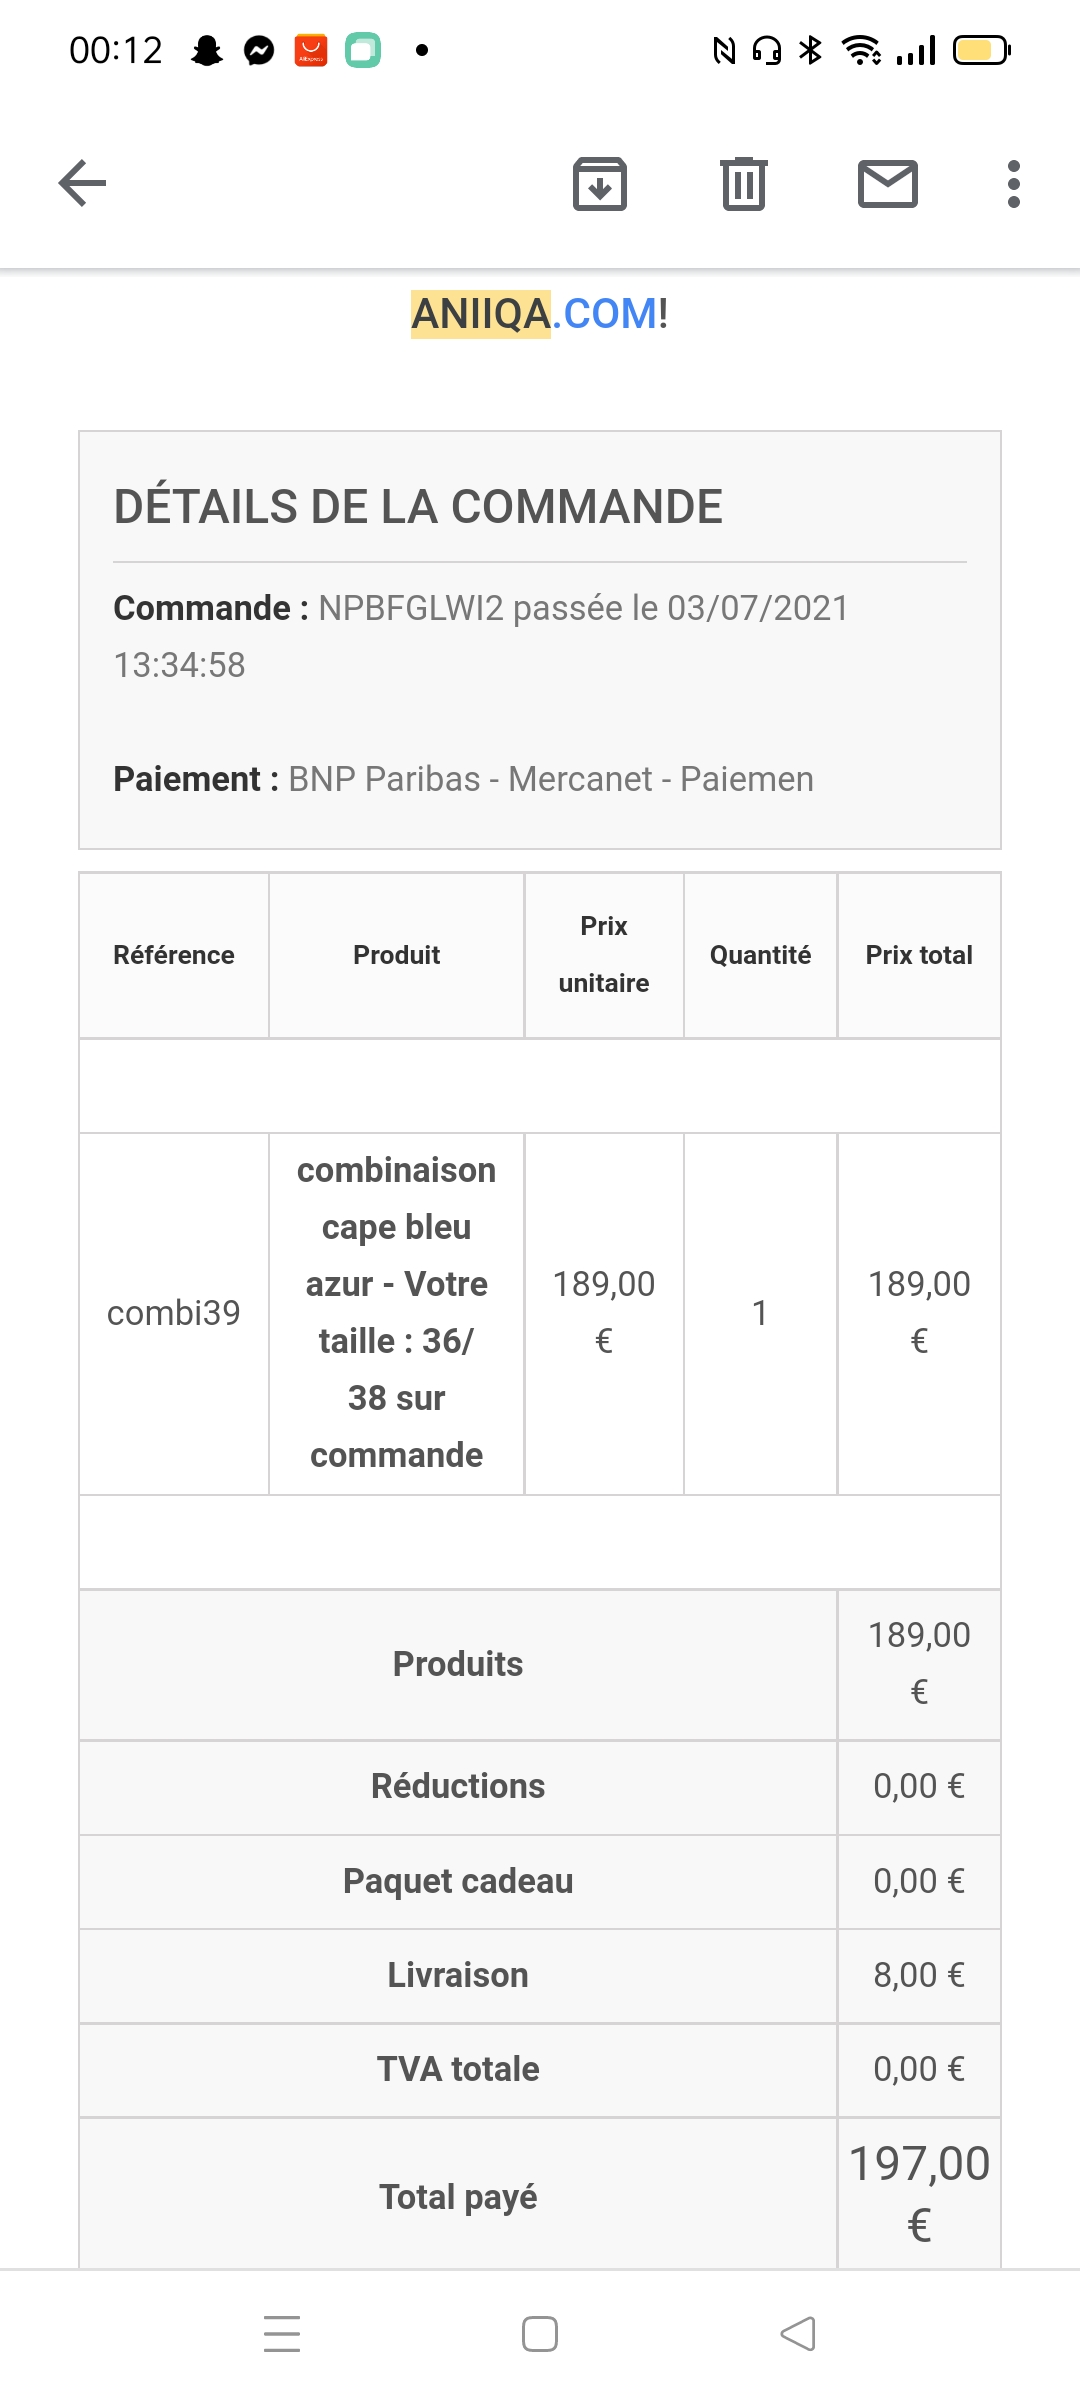Tap the battery indicator in status bar
1080x2400 pixels.
[982, 50]
